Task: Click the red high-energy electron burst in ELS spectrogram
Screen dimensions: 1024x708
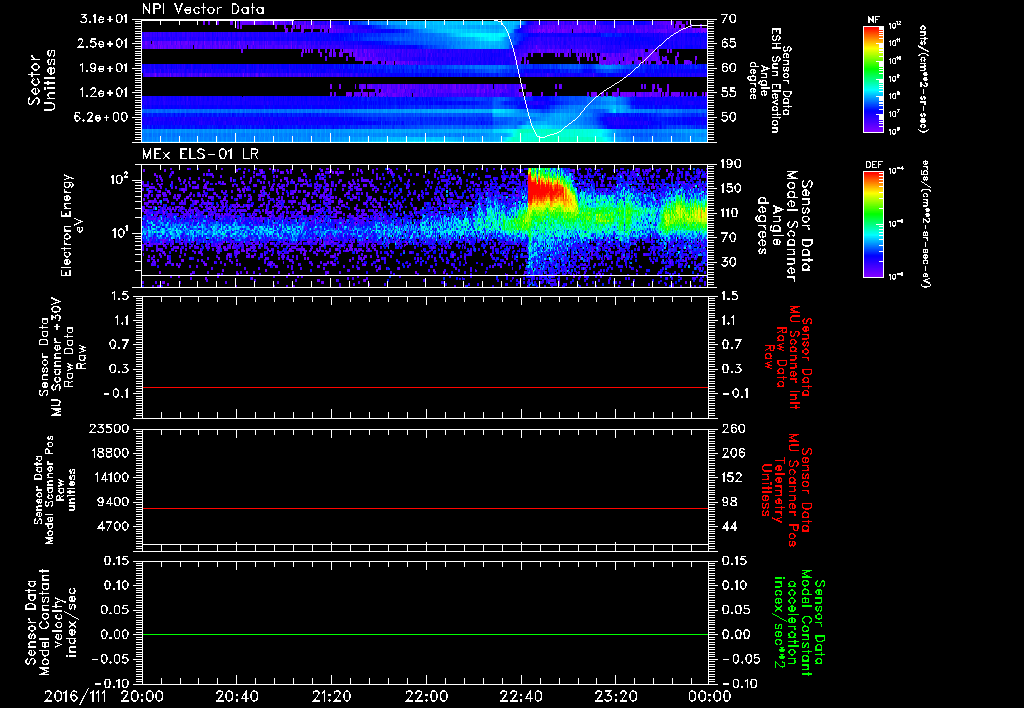Action: (x=551, y=189)
